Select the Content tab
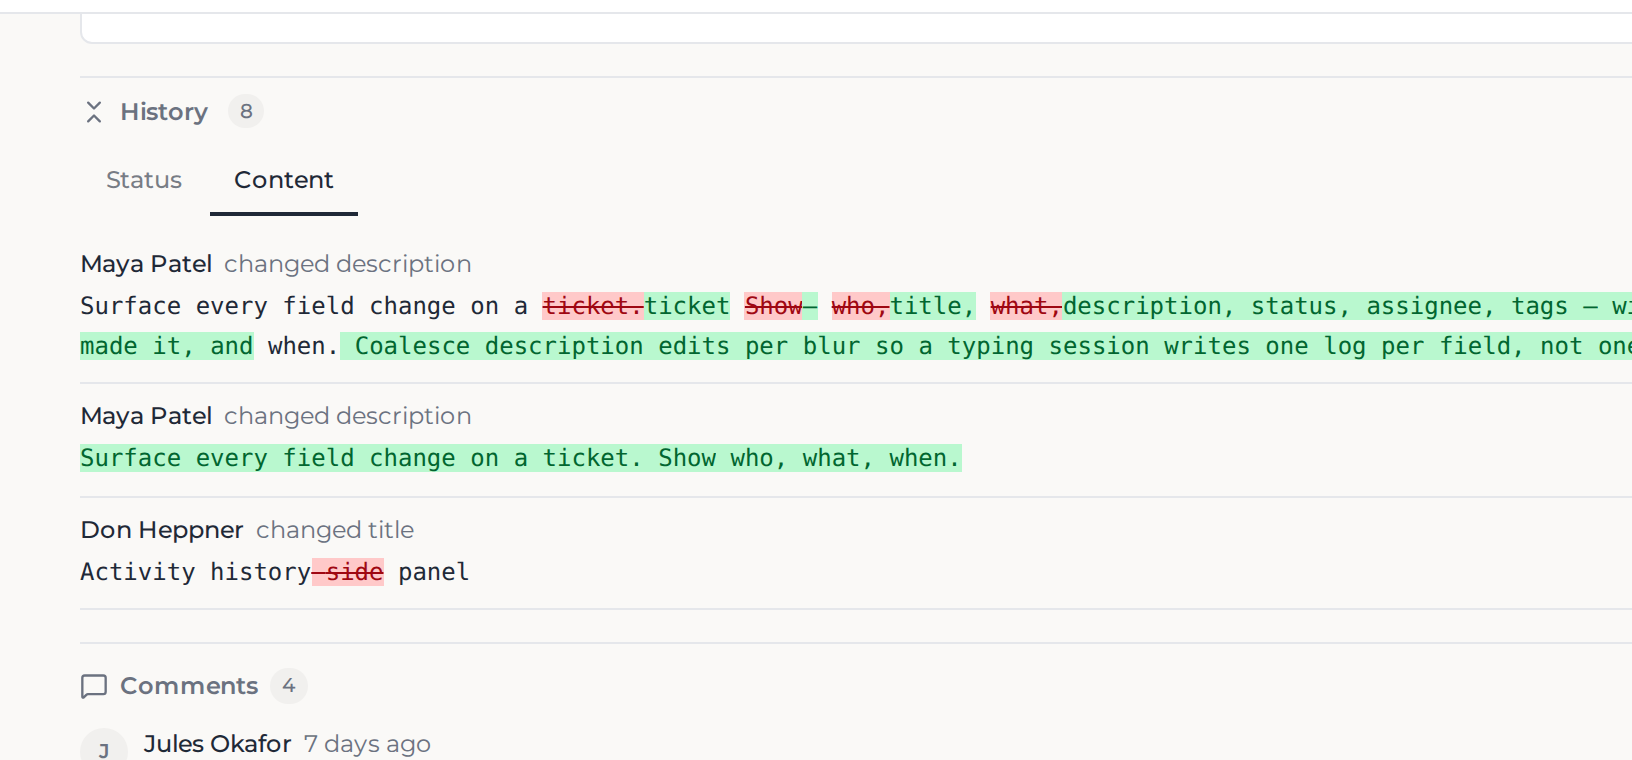 [284, 180]
